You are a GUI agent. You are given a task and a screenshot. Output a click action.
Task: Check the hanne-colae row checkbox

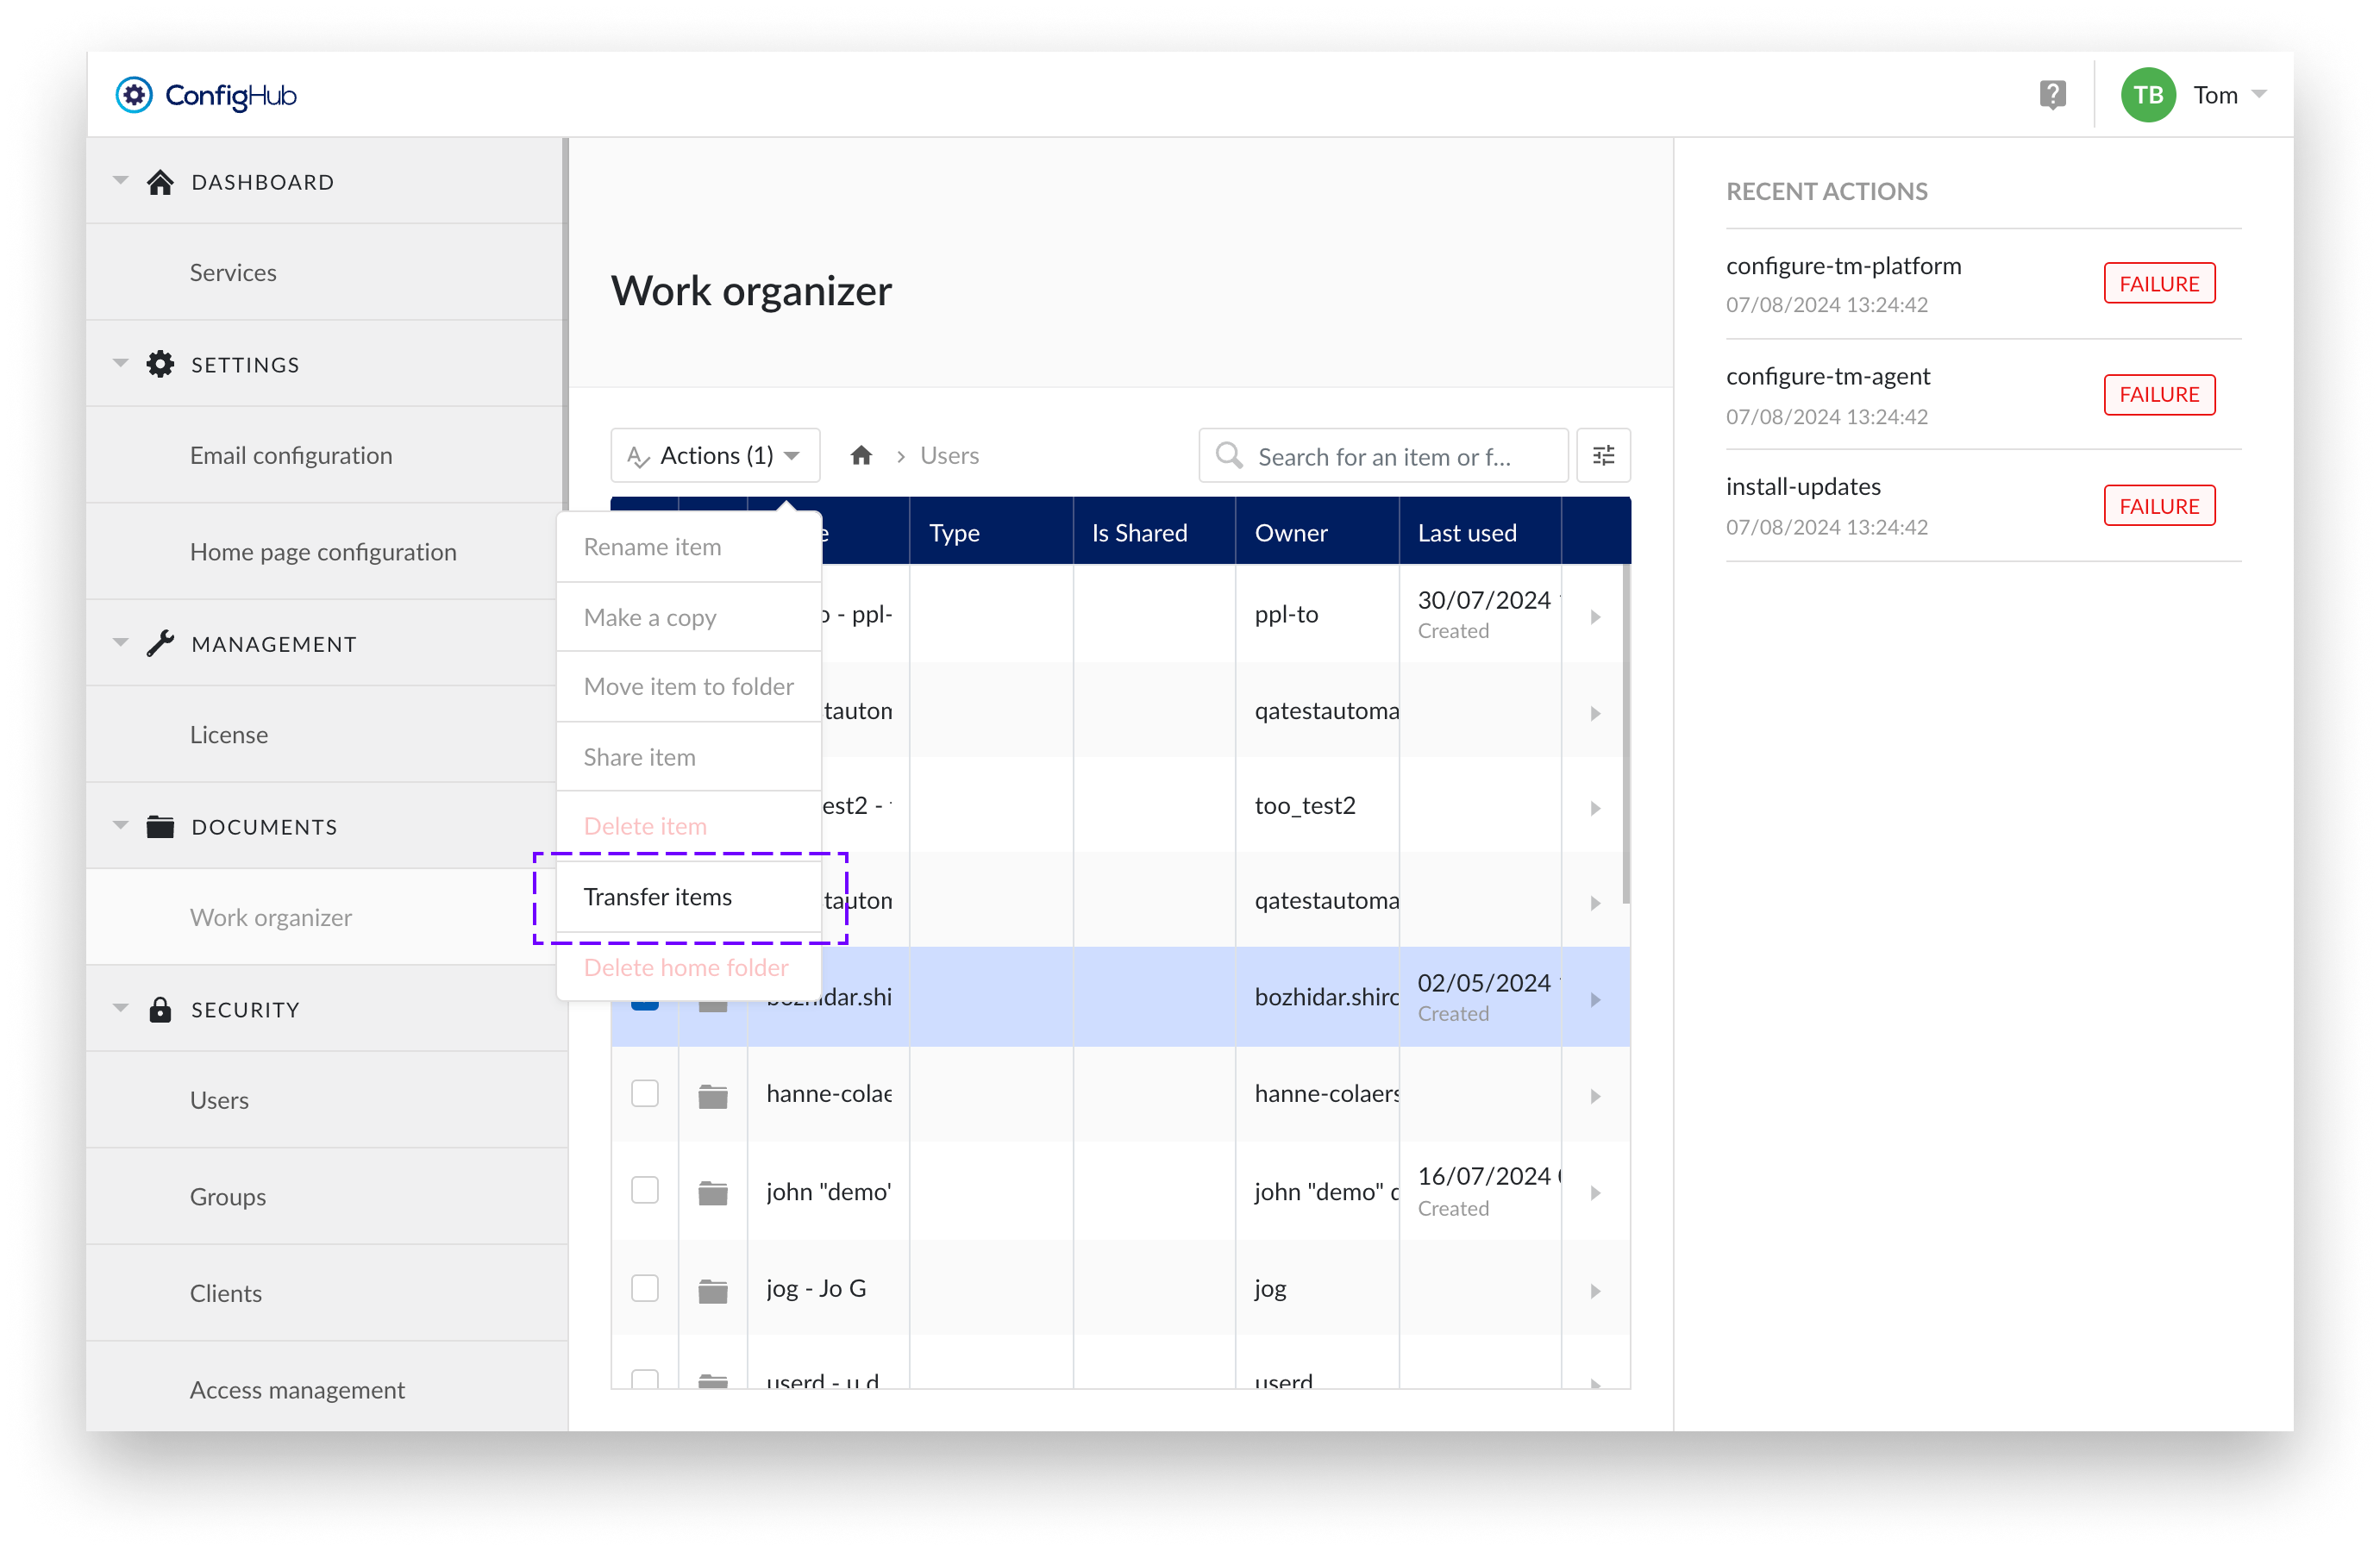tap(645, 1094)
